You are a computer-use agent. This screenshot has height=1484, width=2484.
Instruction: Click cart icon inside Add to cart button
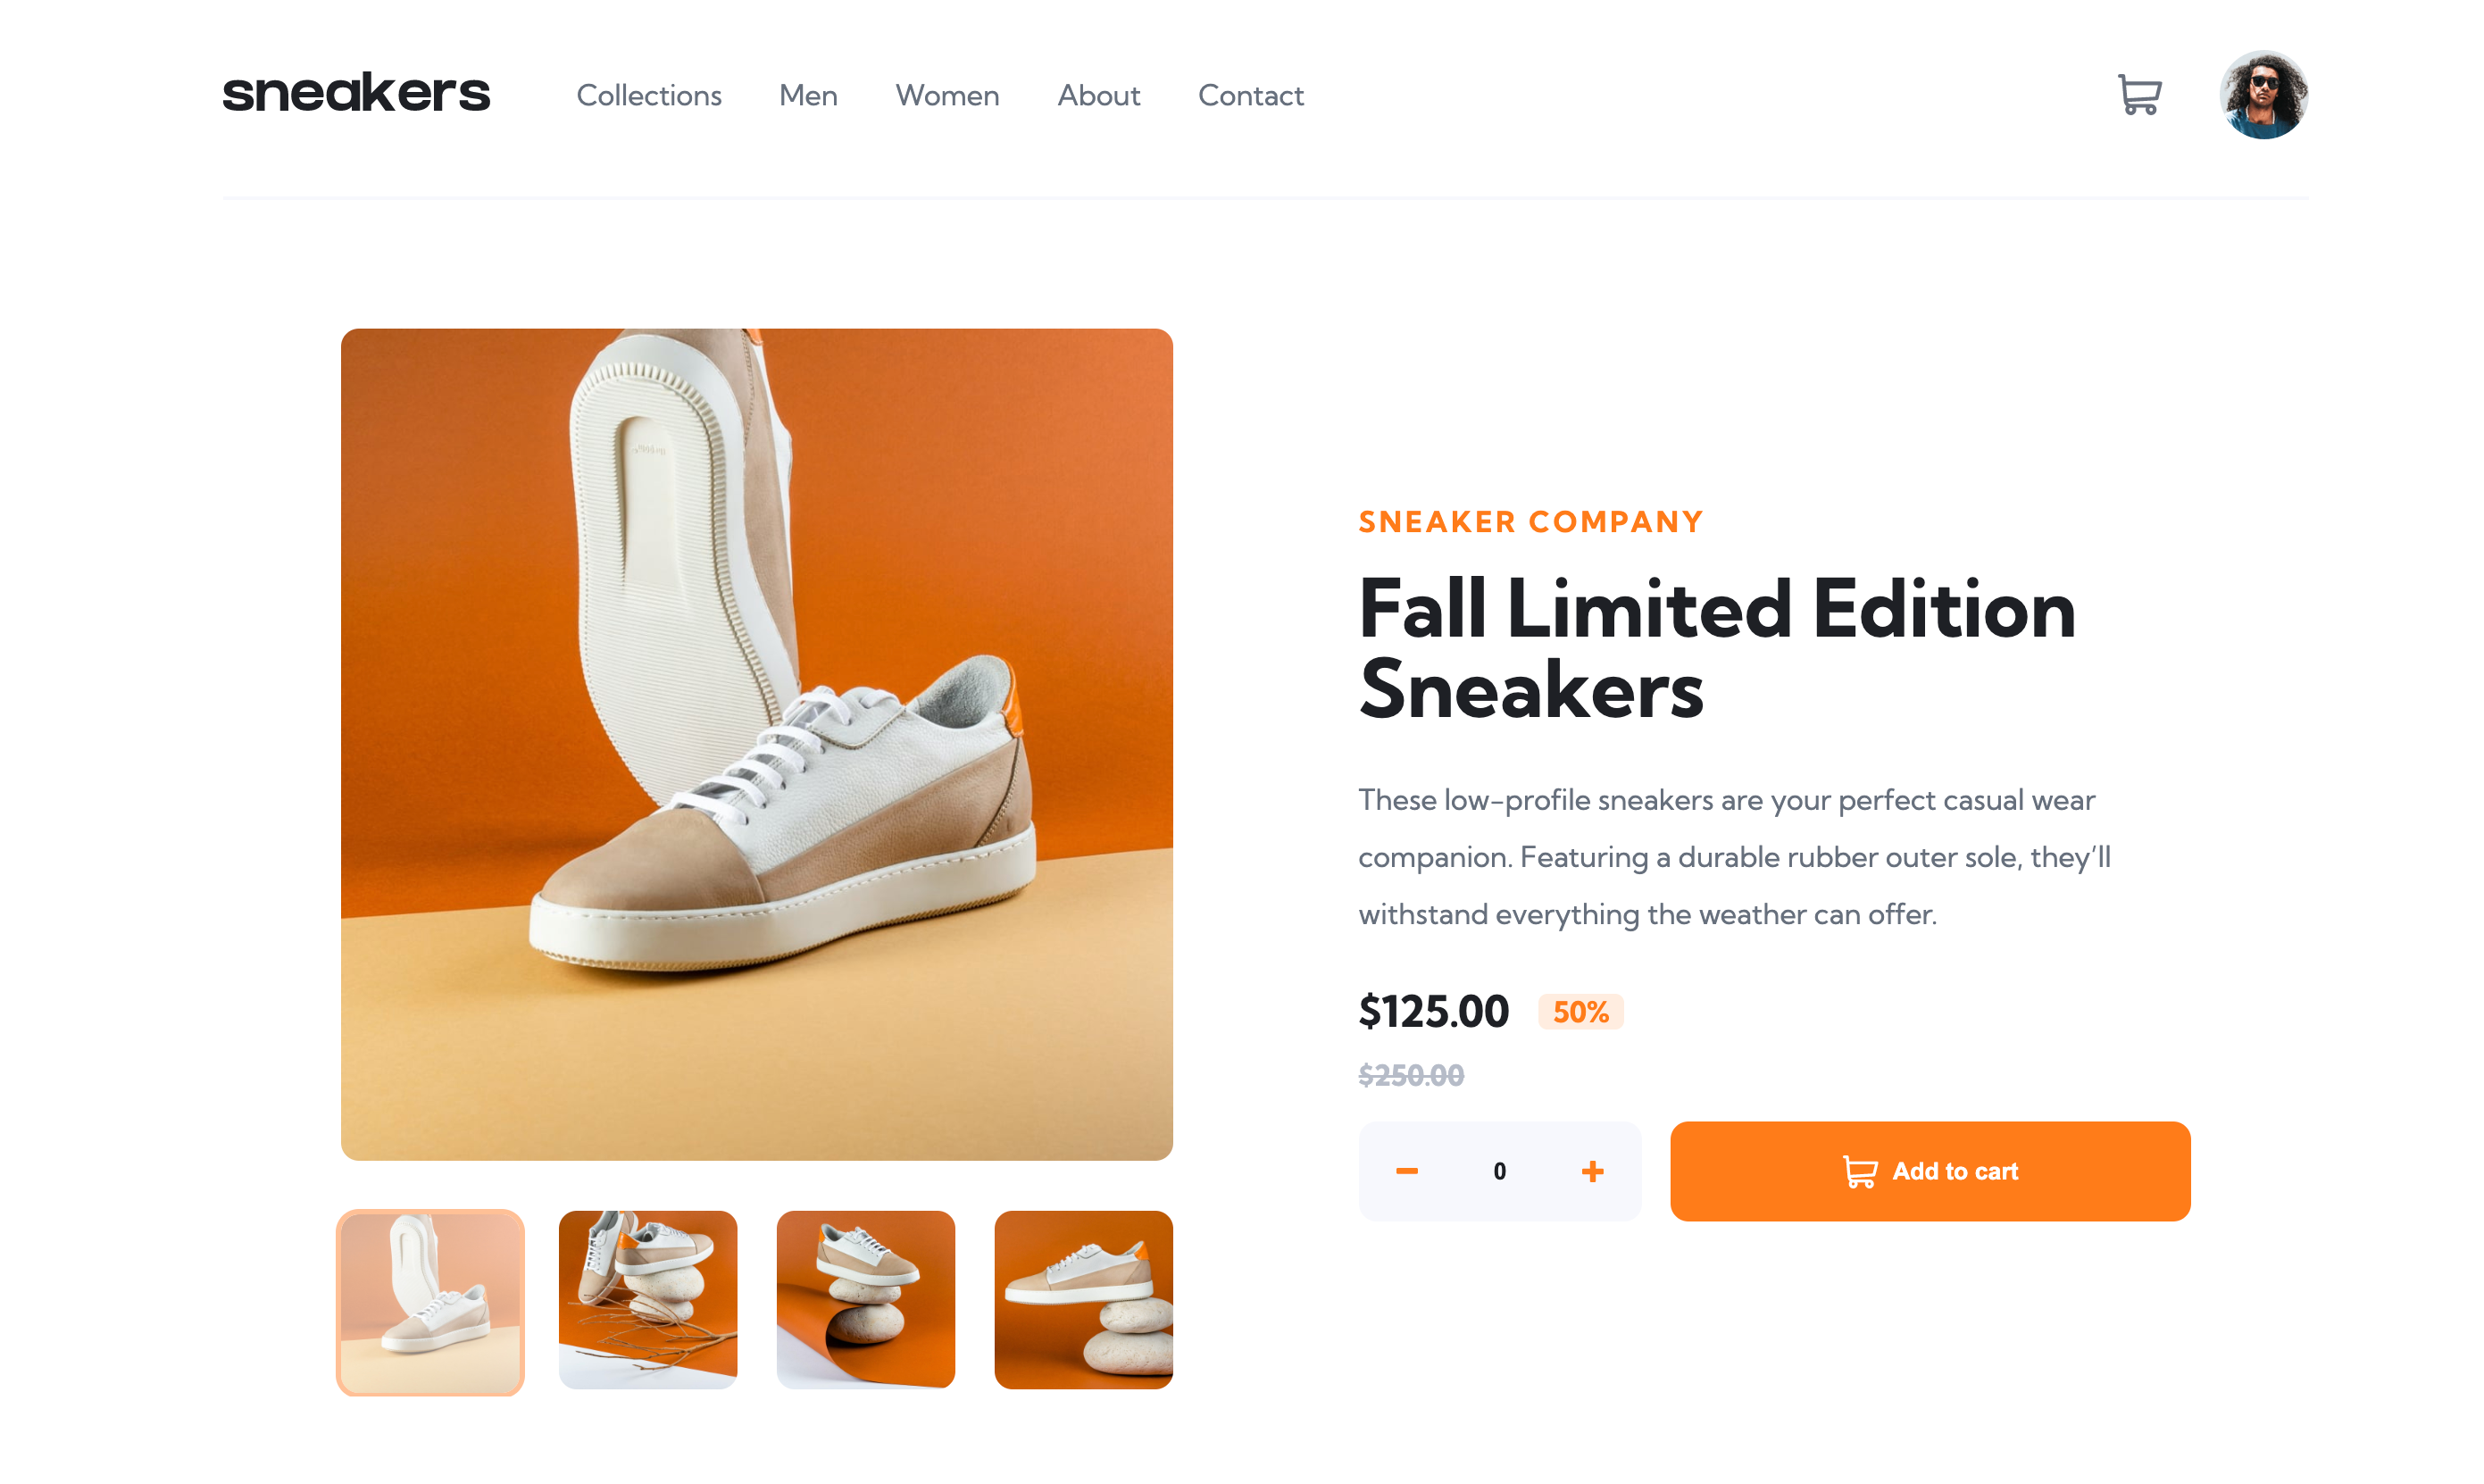[1859, 1171]
